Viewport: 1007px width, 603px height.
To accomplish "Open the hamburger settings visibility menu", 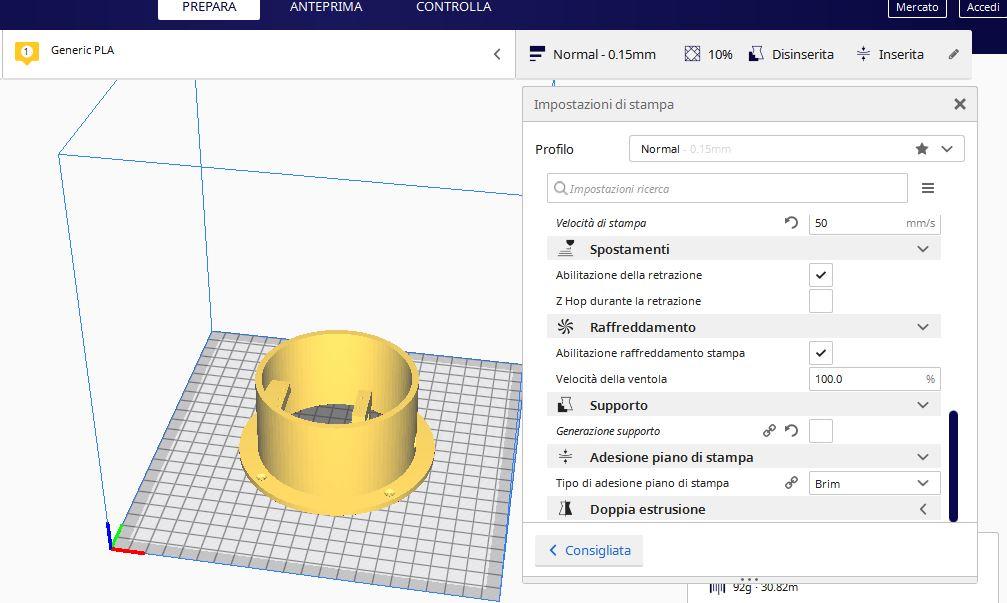I will [x=927, y=188].
